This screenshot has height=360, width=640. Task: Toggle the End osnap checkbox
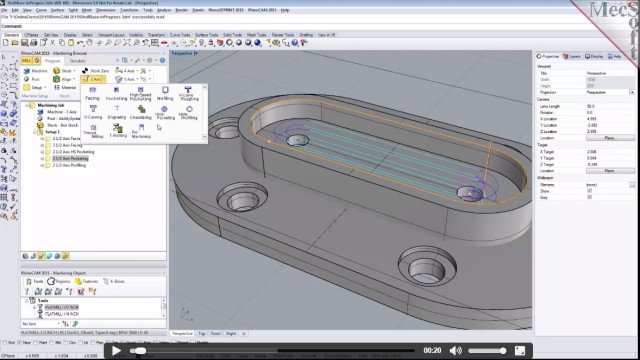(x=4, y=342)
